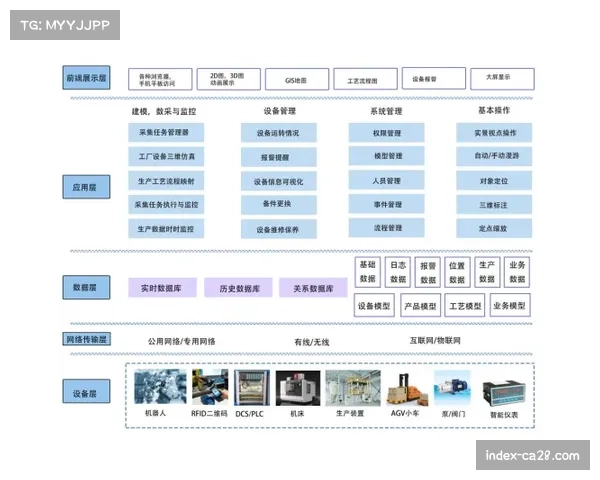Image resolution: width=600 pixels, height=480 pixels.
Task: Select the 网络传输层 layer label box
Action: click(86, 339)
